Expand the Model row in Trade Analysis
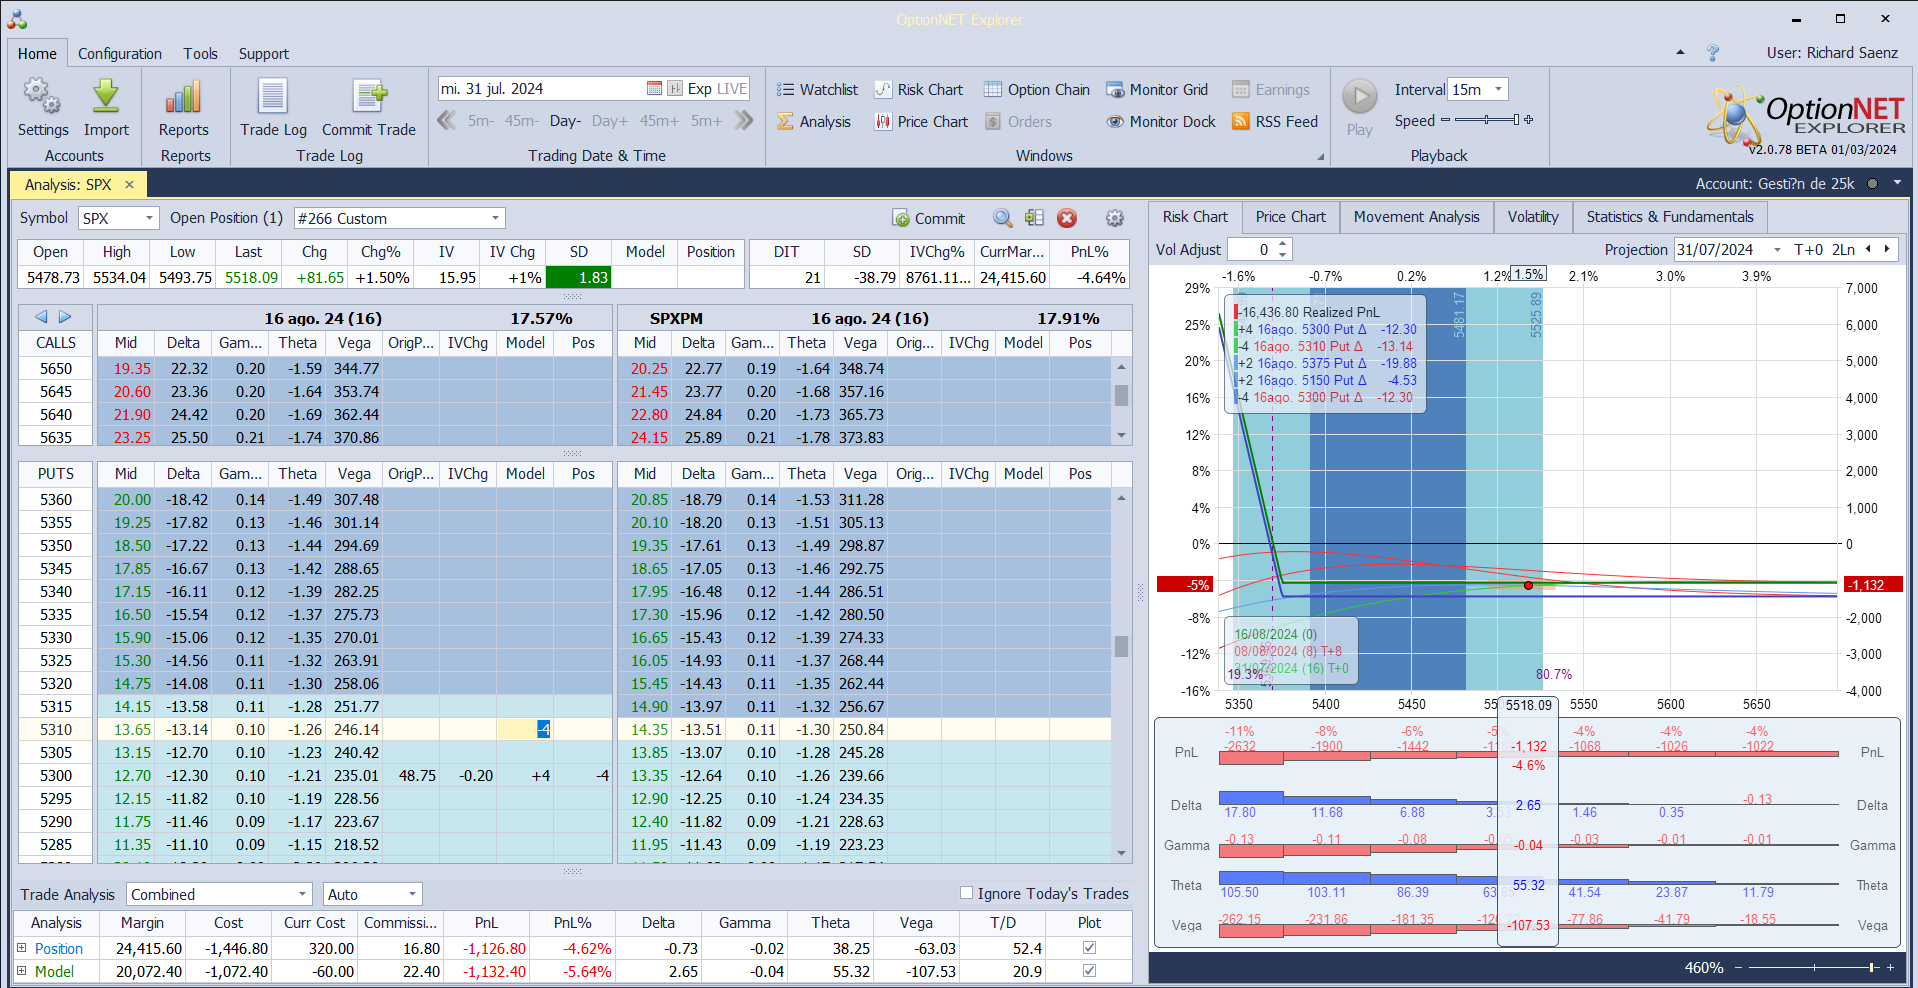This screenshot has height=988, width=1918. (21, 971)
